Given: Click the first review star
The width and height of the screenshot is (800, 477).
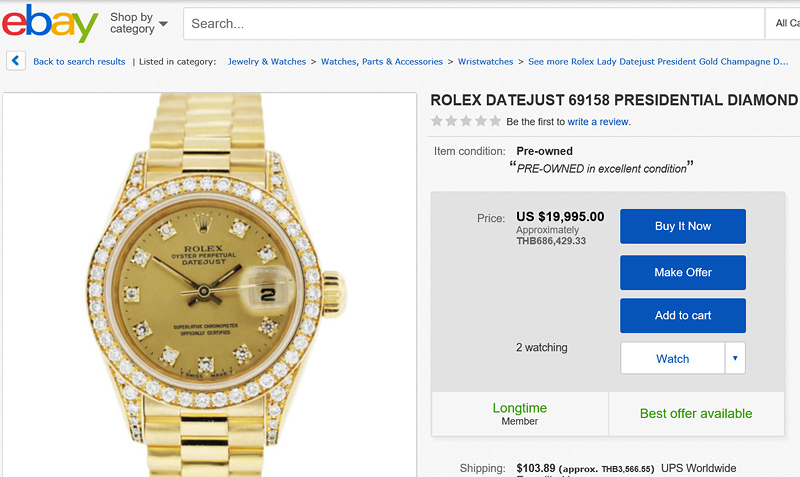Looking at the screenshot, I should click(437, 121).
